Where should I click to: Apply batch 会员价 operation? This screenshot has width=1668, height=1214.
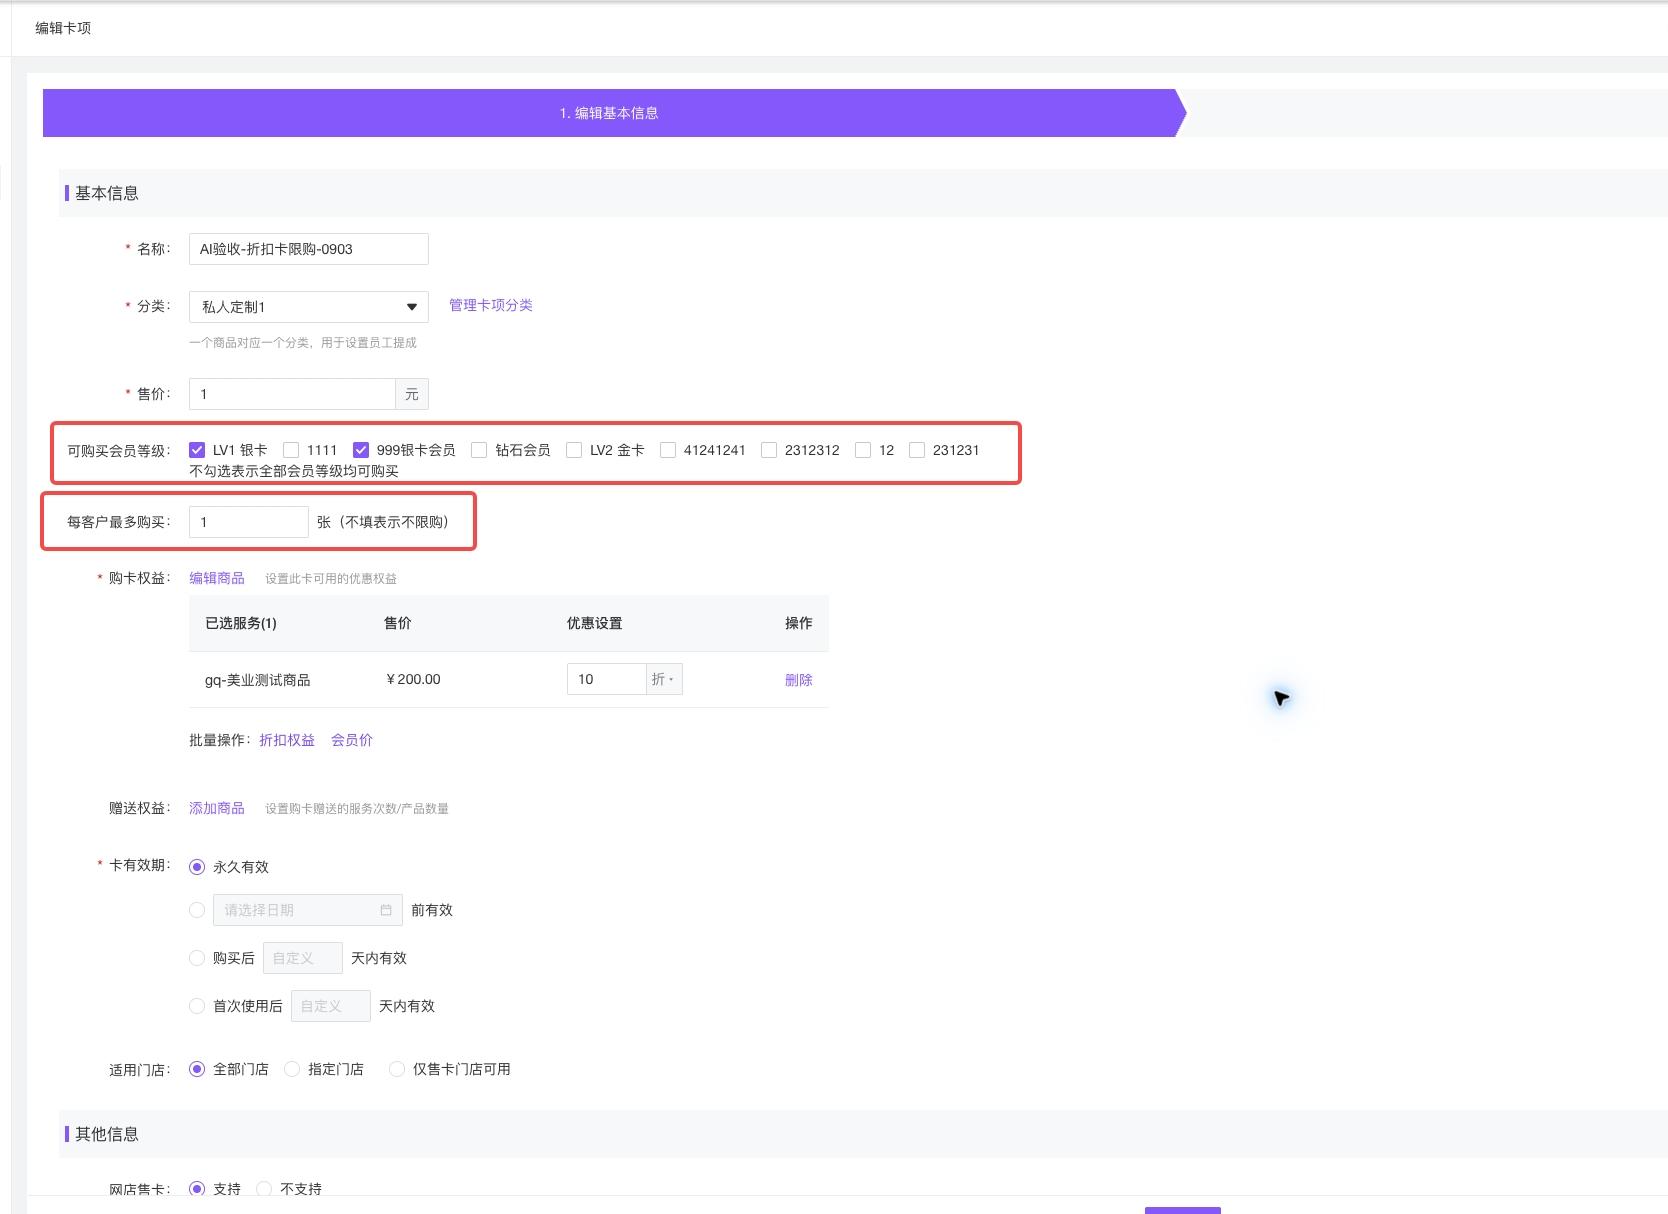click(x=352, y=740)
